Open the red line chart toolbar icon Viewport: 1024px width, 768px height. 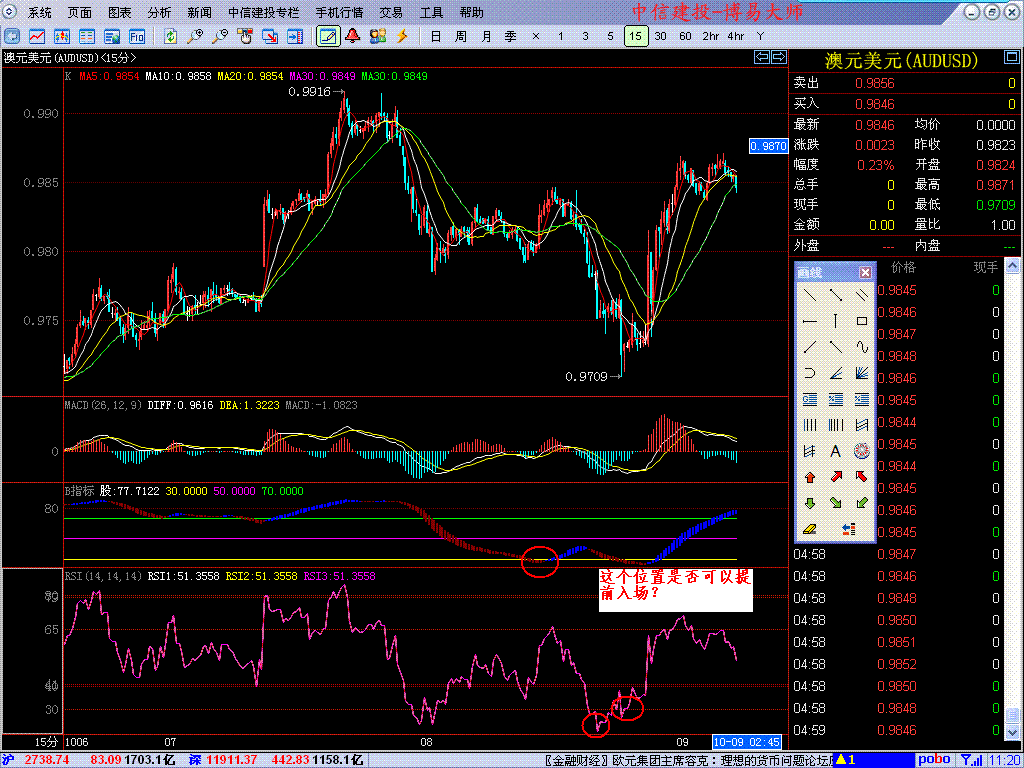tap(37, 36)
